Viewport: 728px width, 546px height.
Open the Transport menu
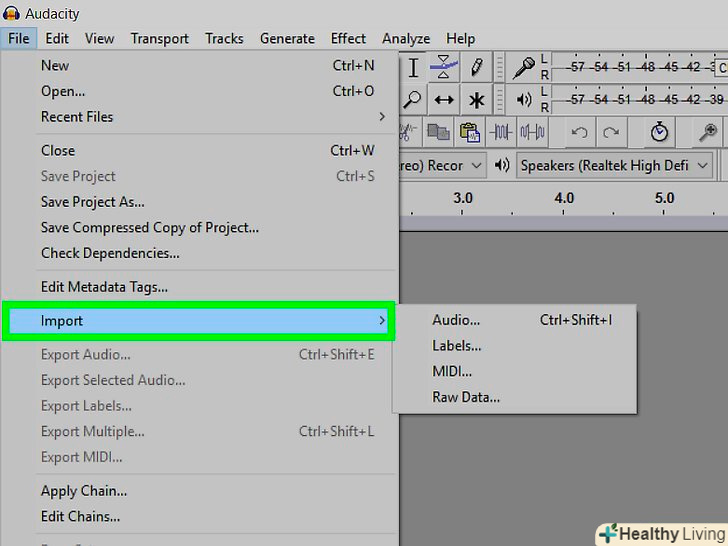(x=159, y=39)
